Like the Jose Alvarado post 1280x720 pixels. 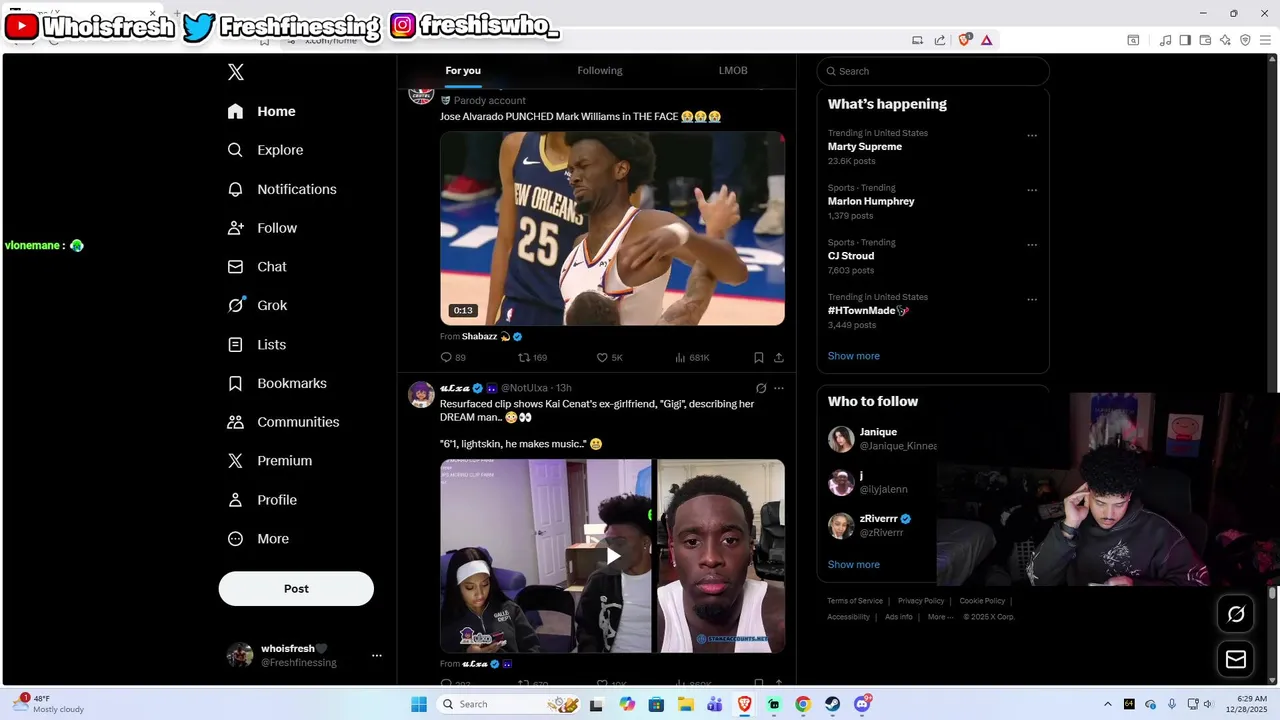point(609,357)
